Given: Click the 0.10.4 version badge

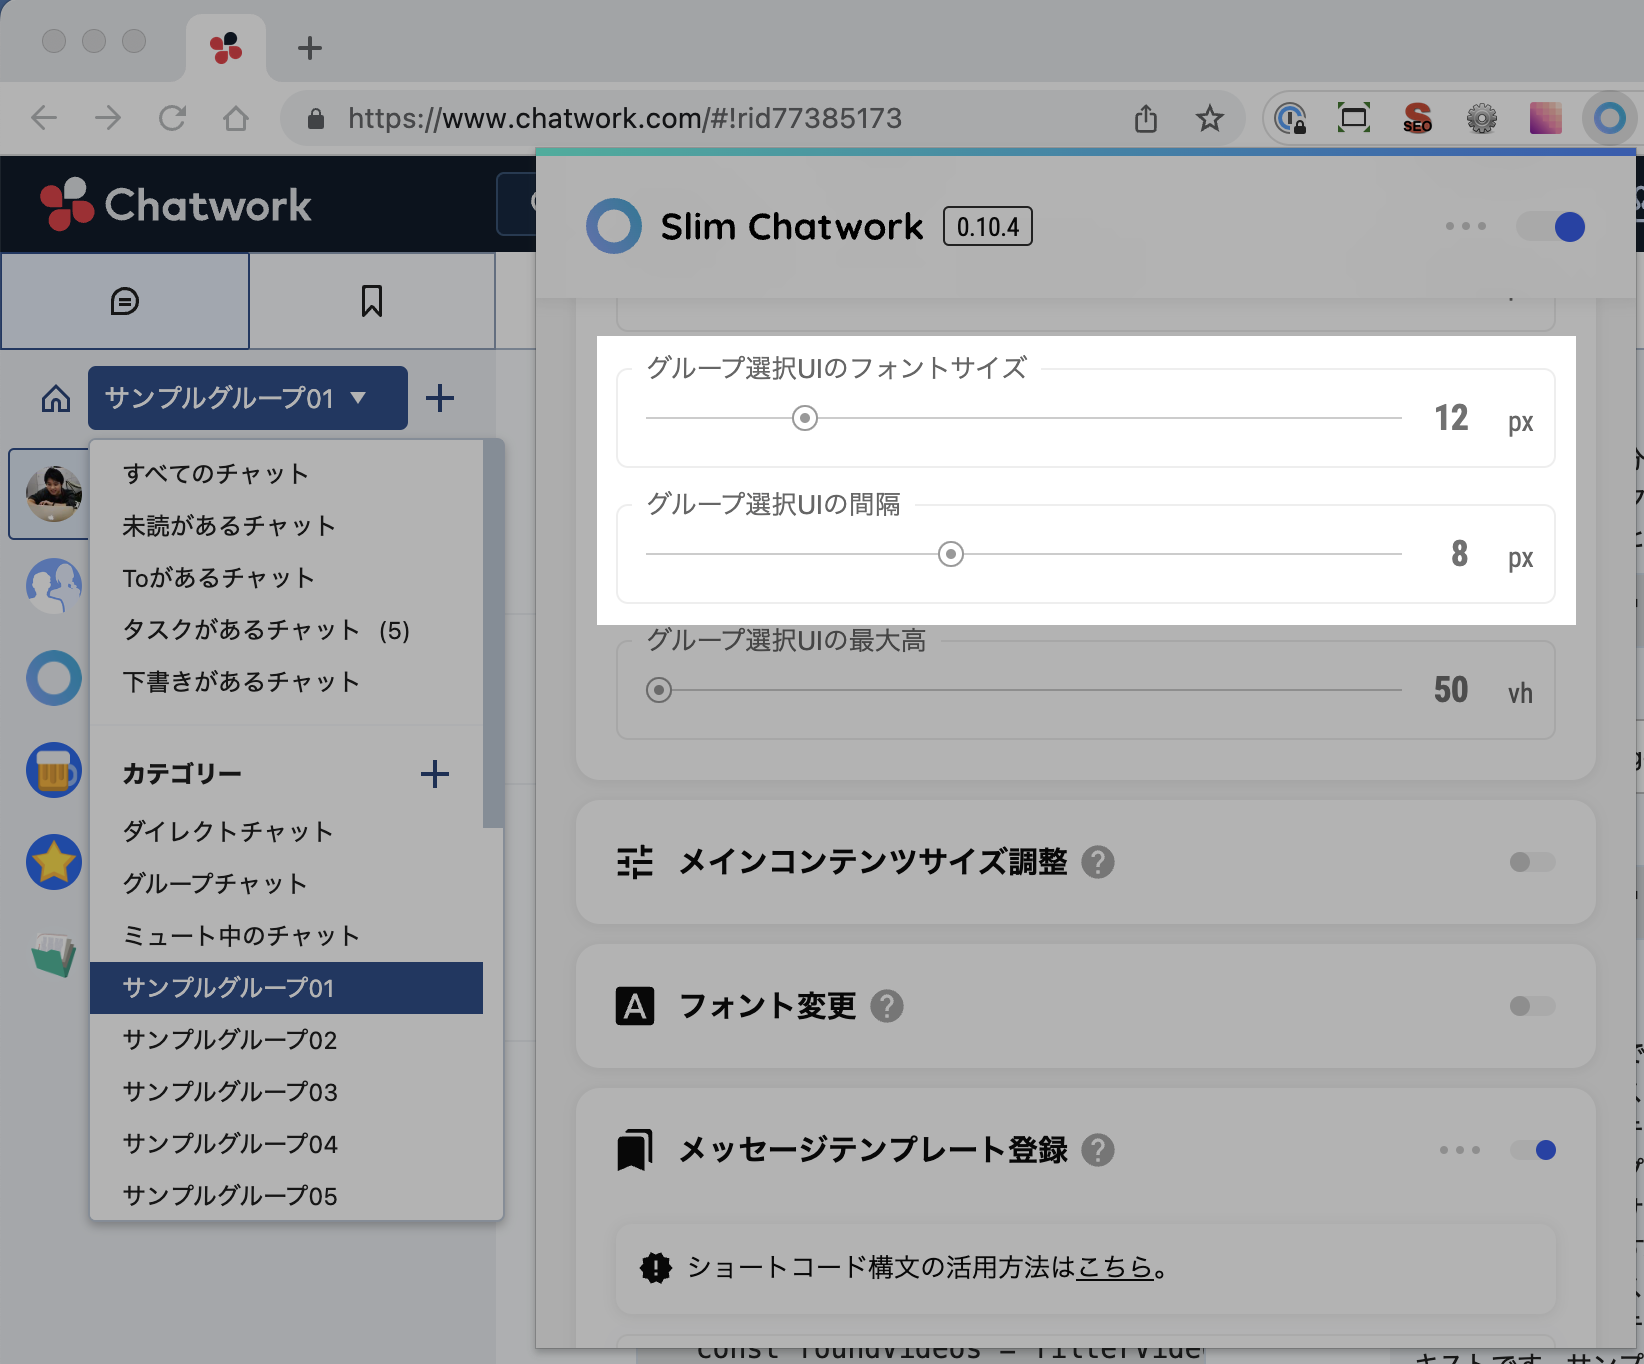Looking at the screenshot, I should (988, 227).
